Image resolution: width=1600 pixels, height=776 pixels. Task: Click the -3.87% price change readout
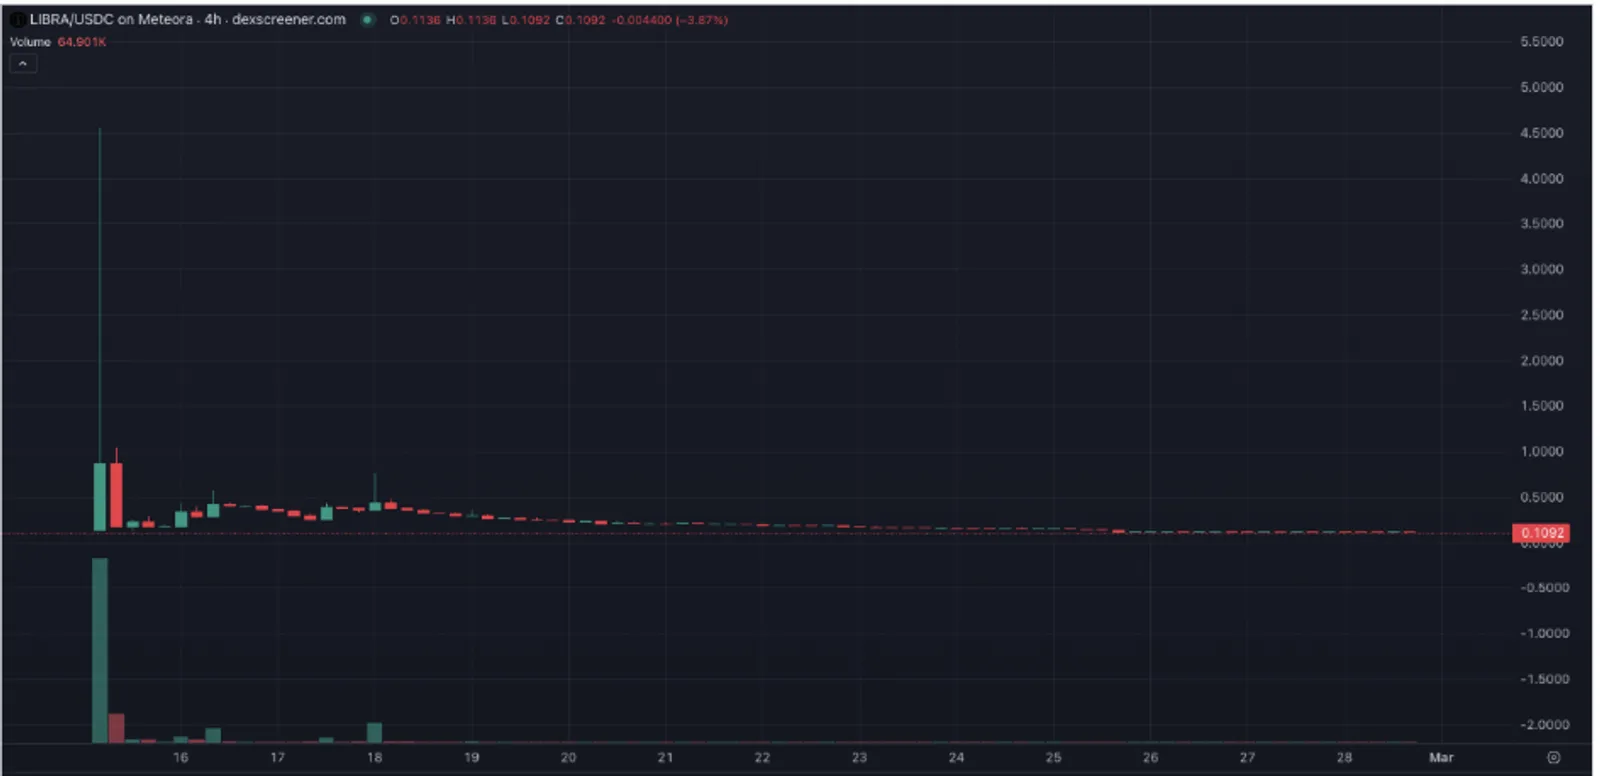[702, 20]
